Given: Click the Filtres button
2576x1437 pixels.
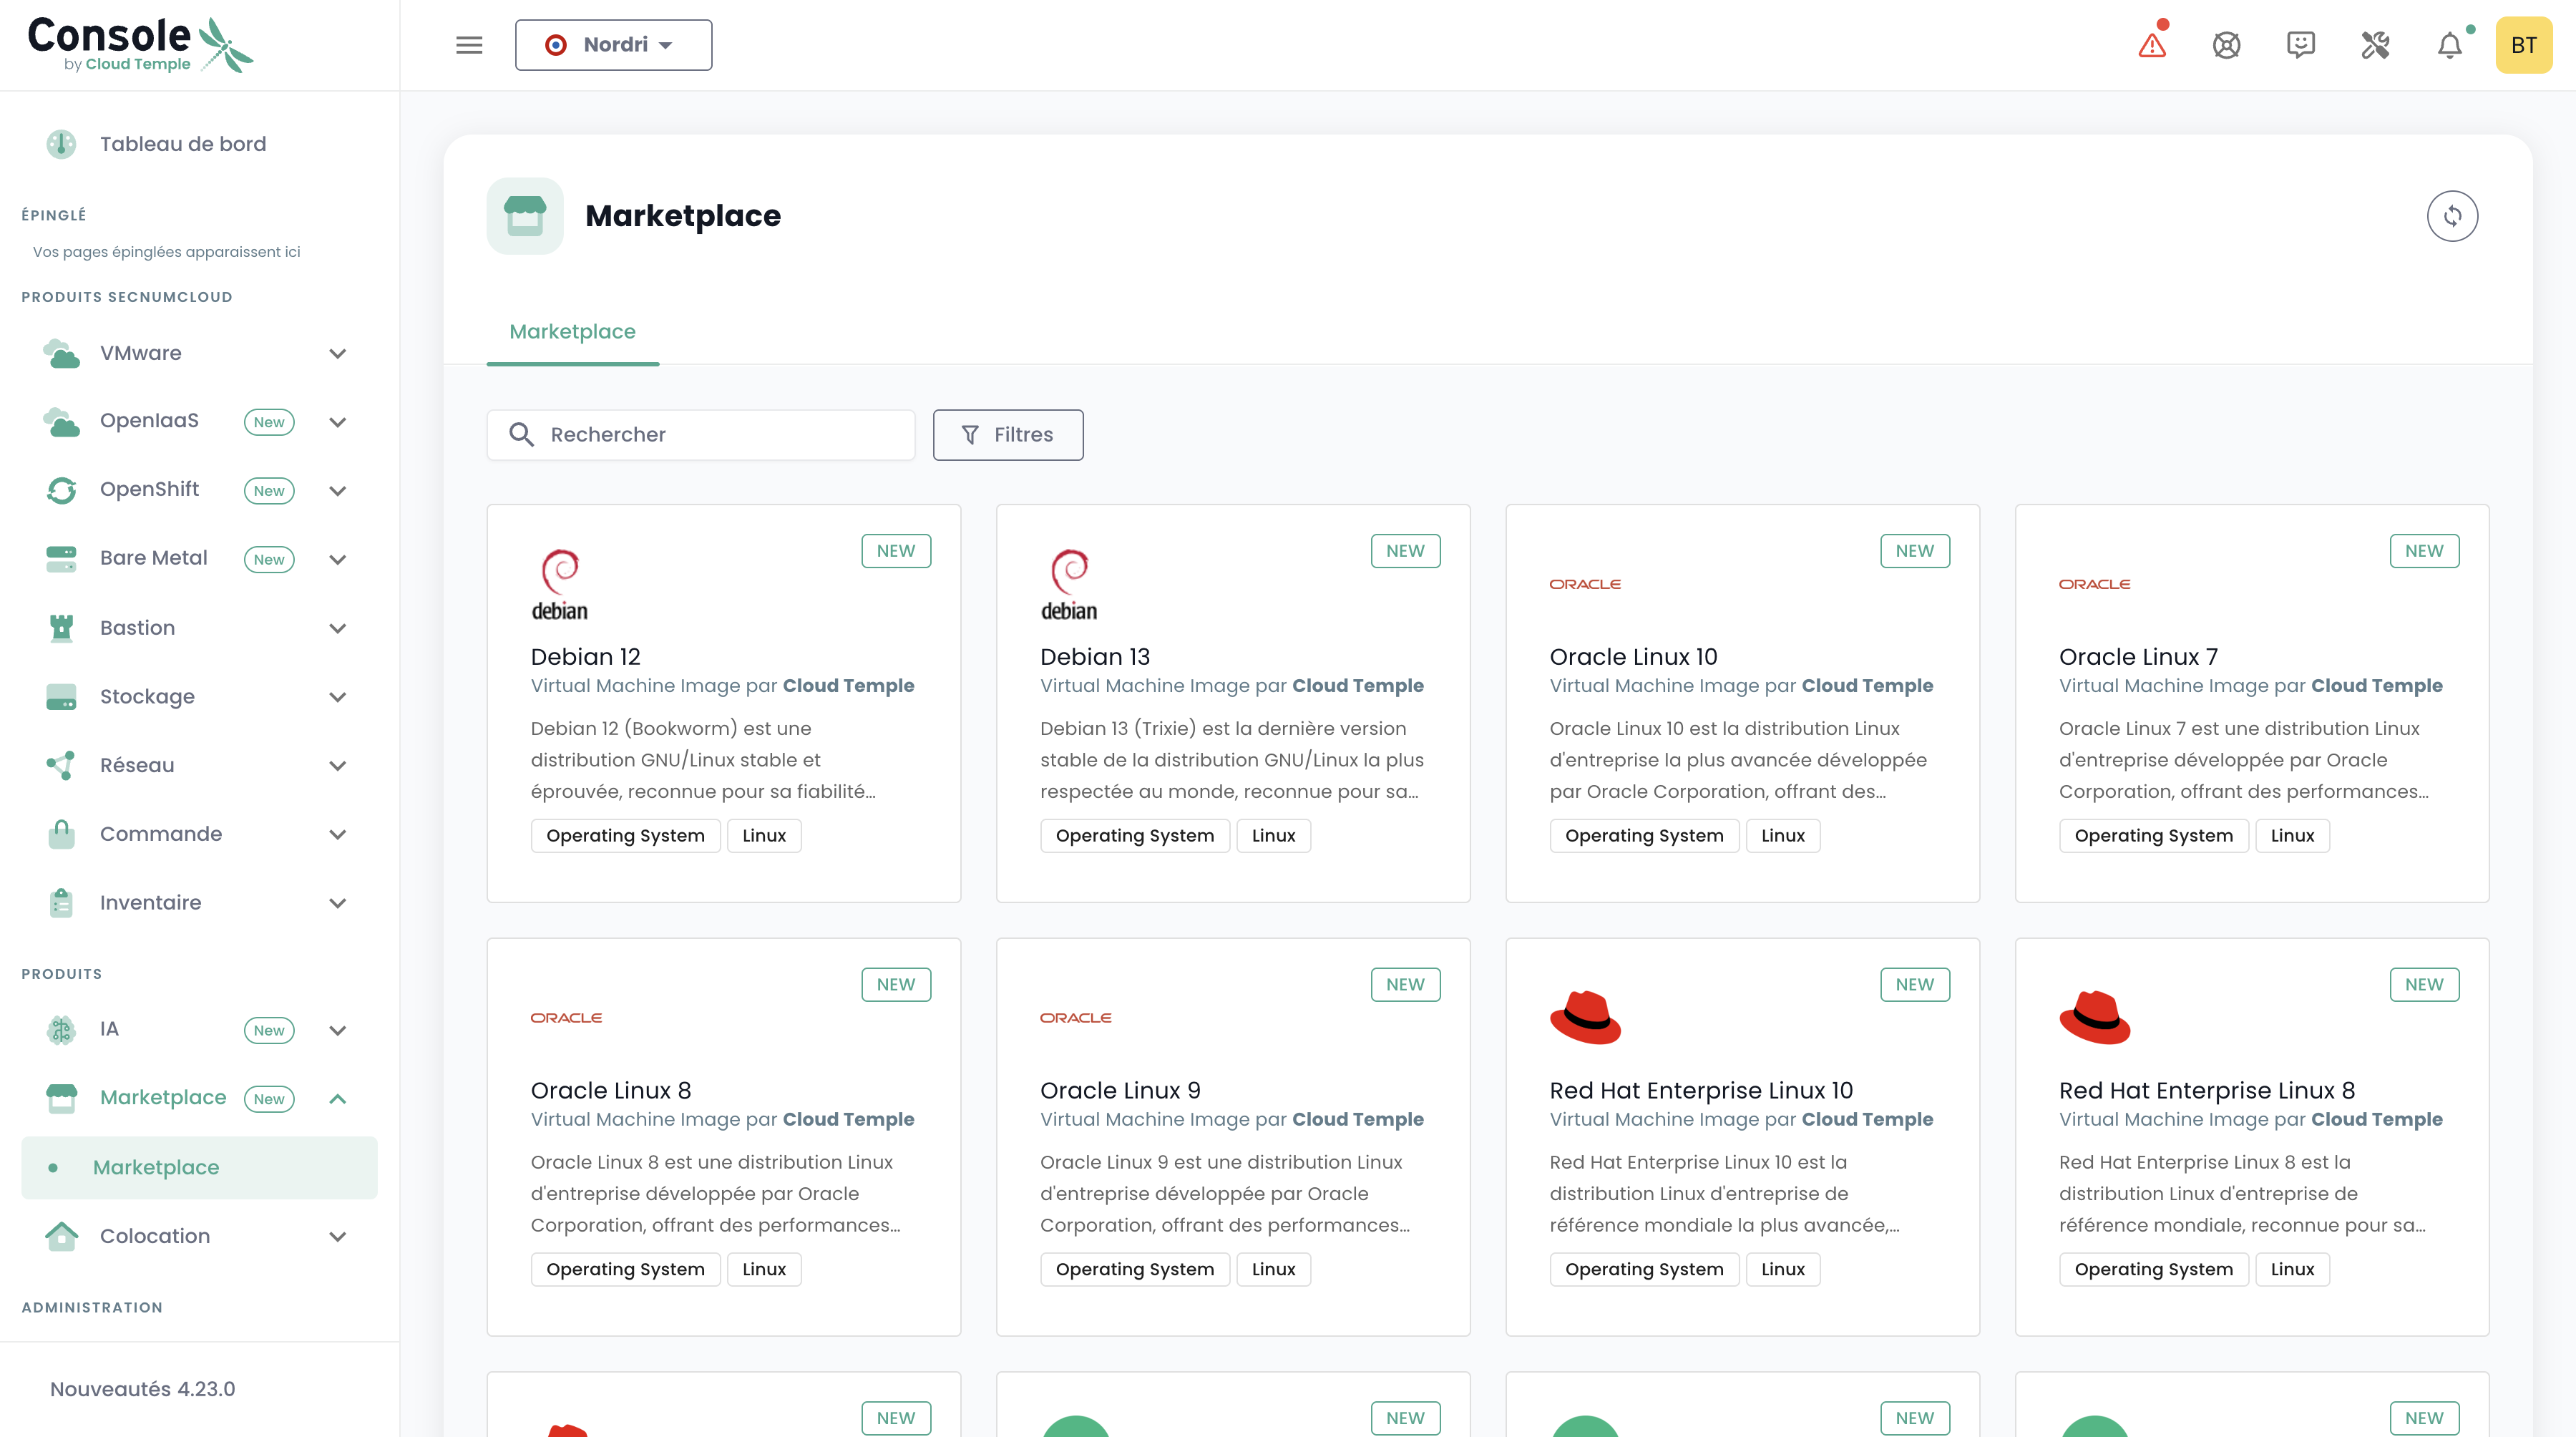Looking at the screenshot, I should (1007, 435).
